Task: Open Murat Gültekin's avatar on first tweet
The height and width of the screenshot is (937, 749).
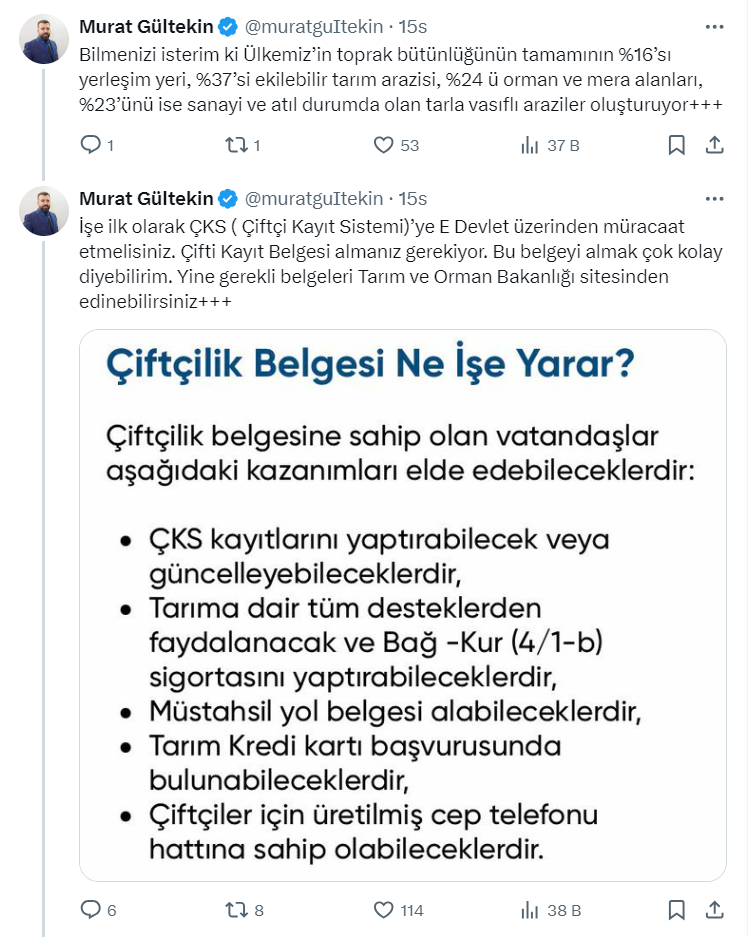Action: click(x=45, y=40)
